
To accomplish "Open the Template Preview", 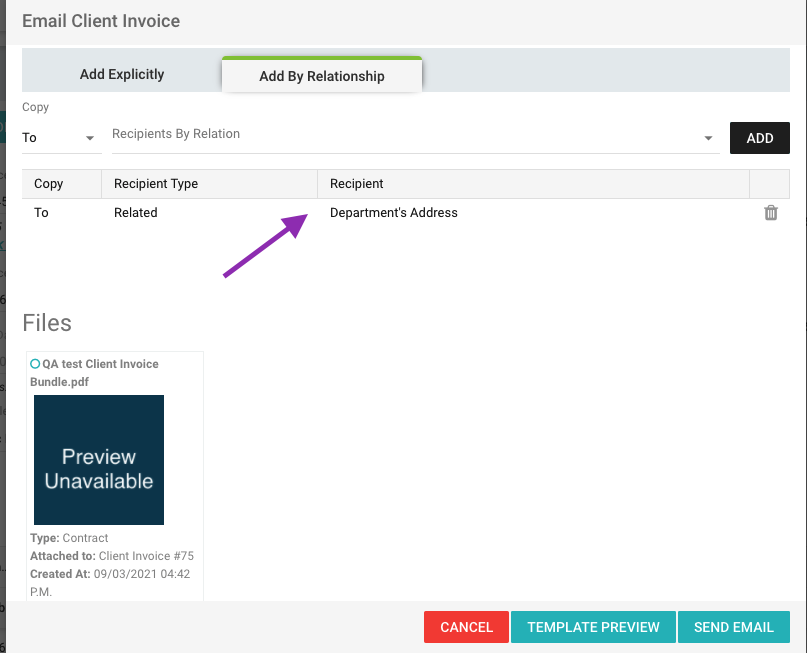I will (x=593, y=627).
